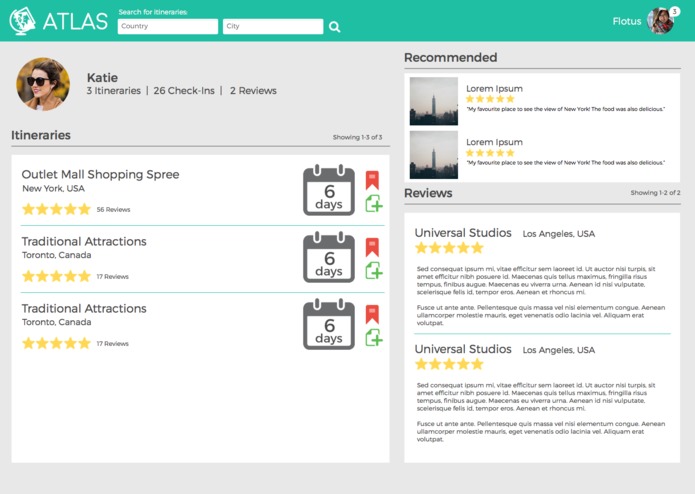Click New York, USA location text
Screen dimensions: 695x494
(x=54, y=188)
